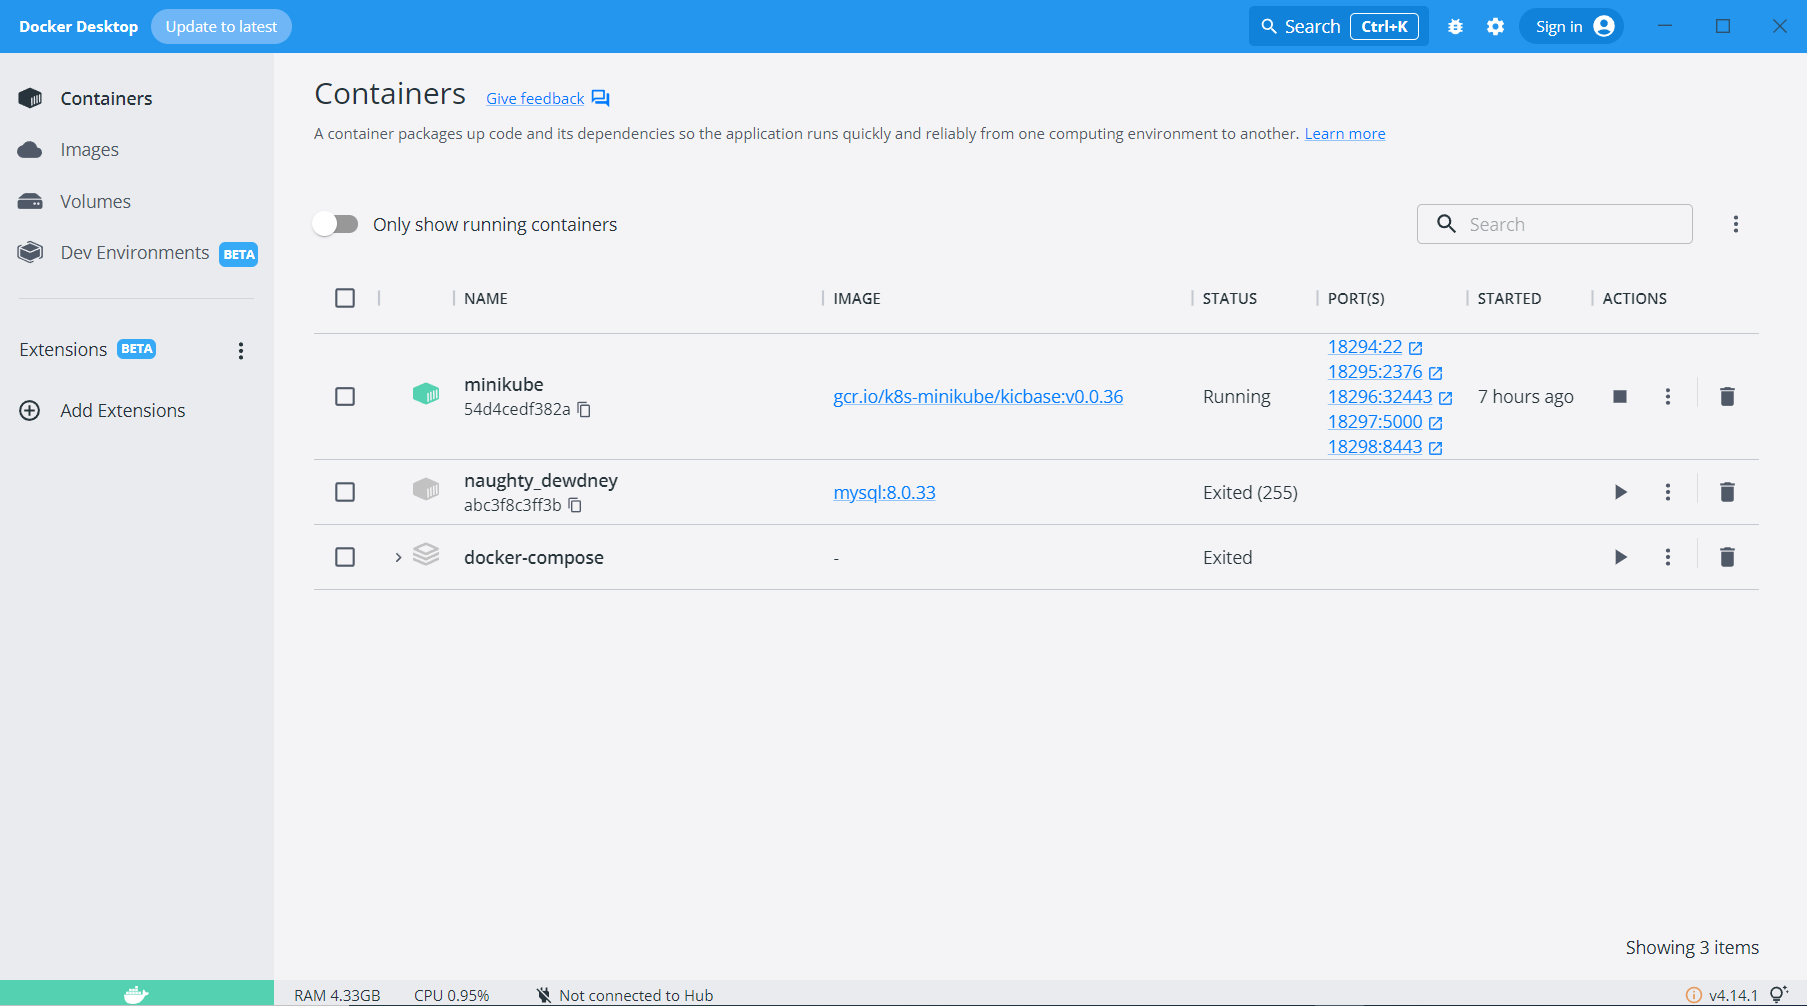This screenshot has height=1006, width=1807.
Task: Sort by the IMAGE column header
Action: tap(857, 299)
